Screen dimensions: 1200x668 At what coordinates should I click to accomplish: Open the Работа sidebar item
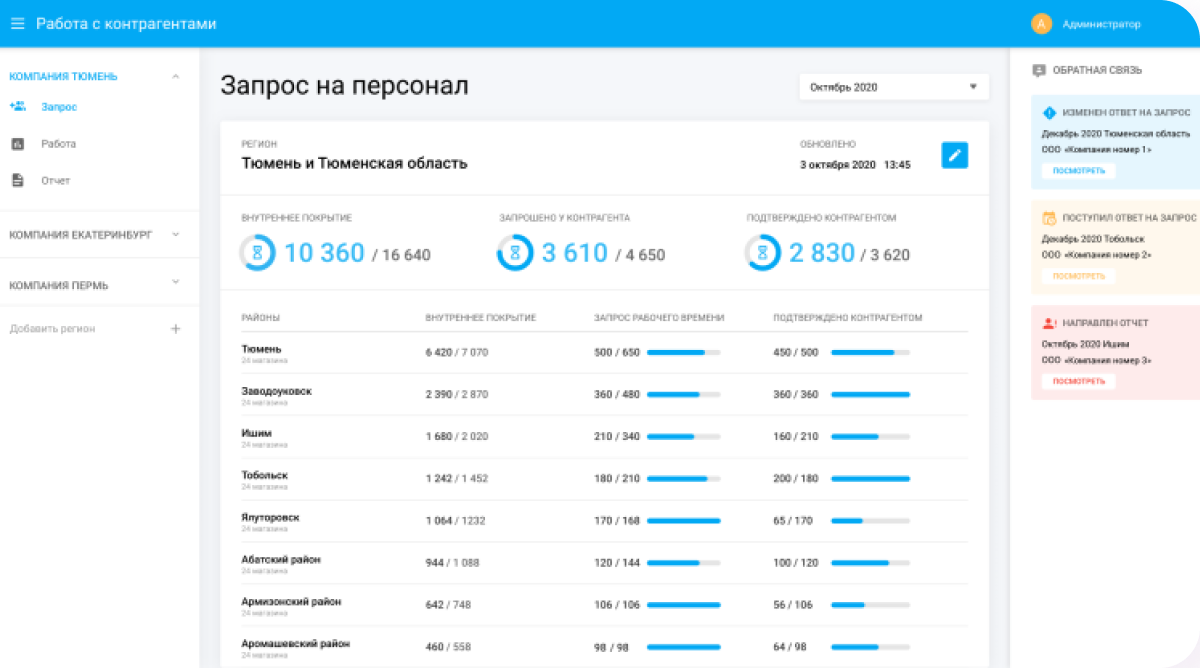coord(58,144)
